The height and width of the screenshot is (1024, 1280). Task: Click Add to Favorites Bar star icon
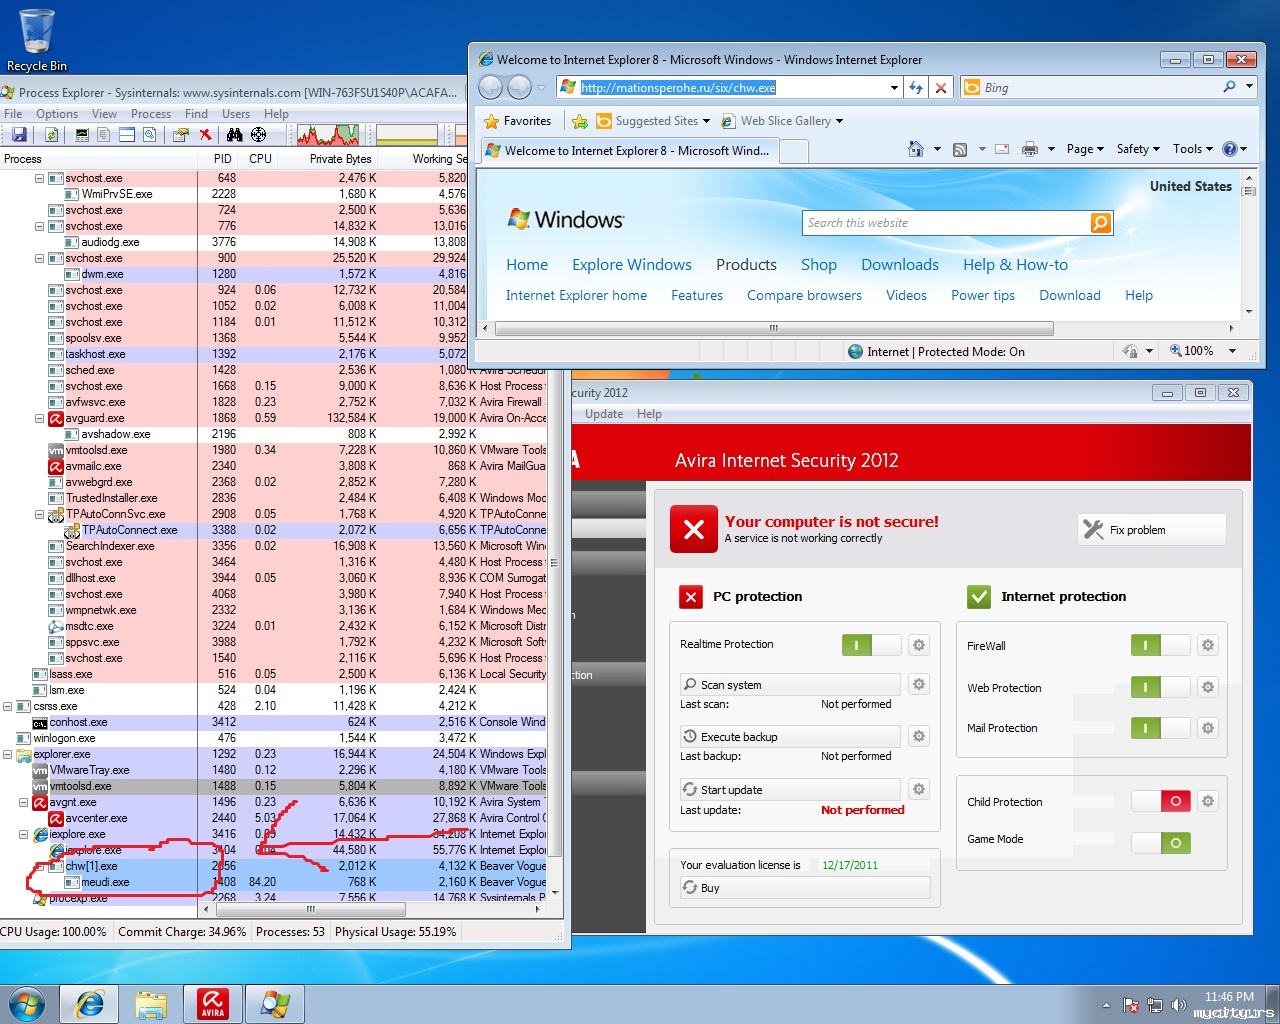tap(580, 121)
